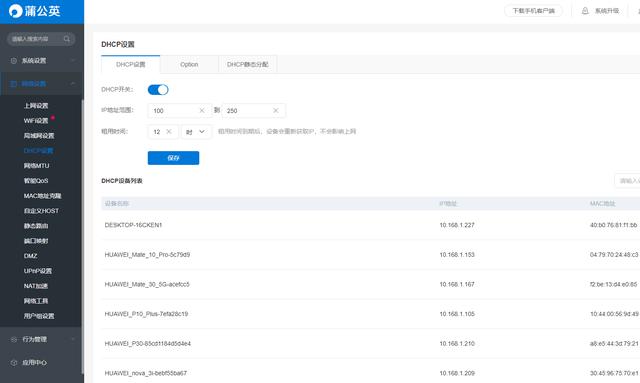Image resolution: width=640 pixels, height=383 pixels.
Task: Open 网络工具 in the sidebar
Action: [x=36, y=301]
